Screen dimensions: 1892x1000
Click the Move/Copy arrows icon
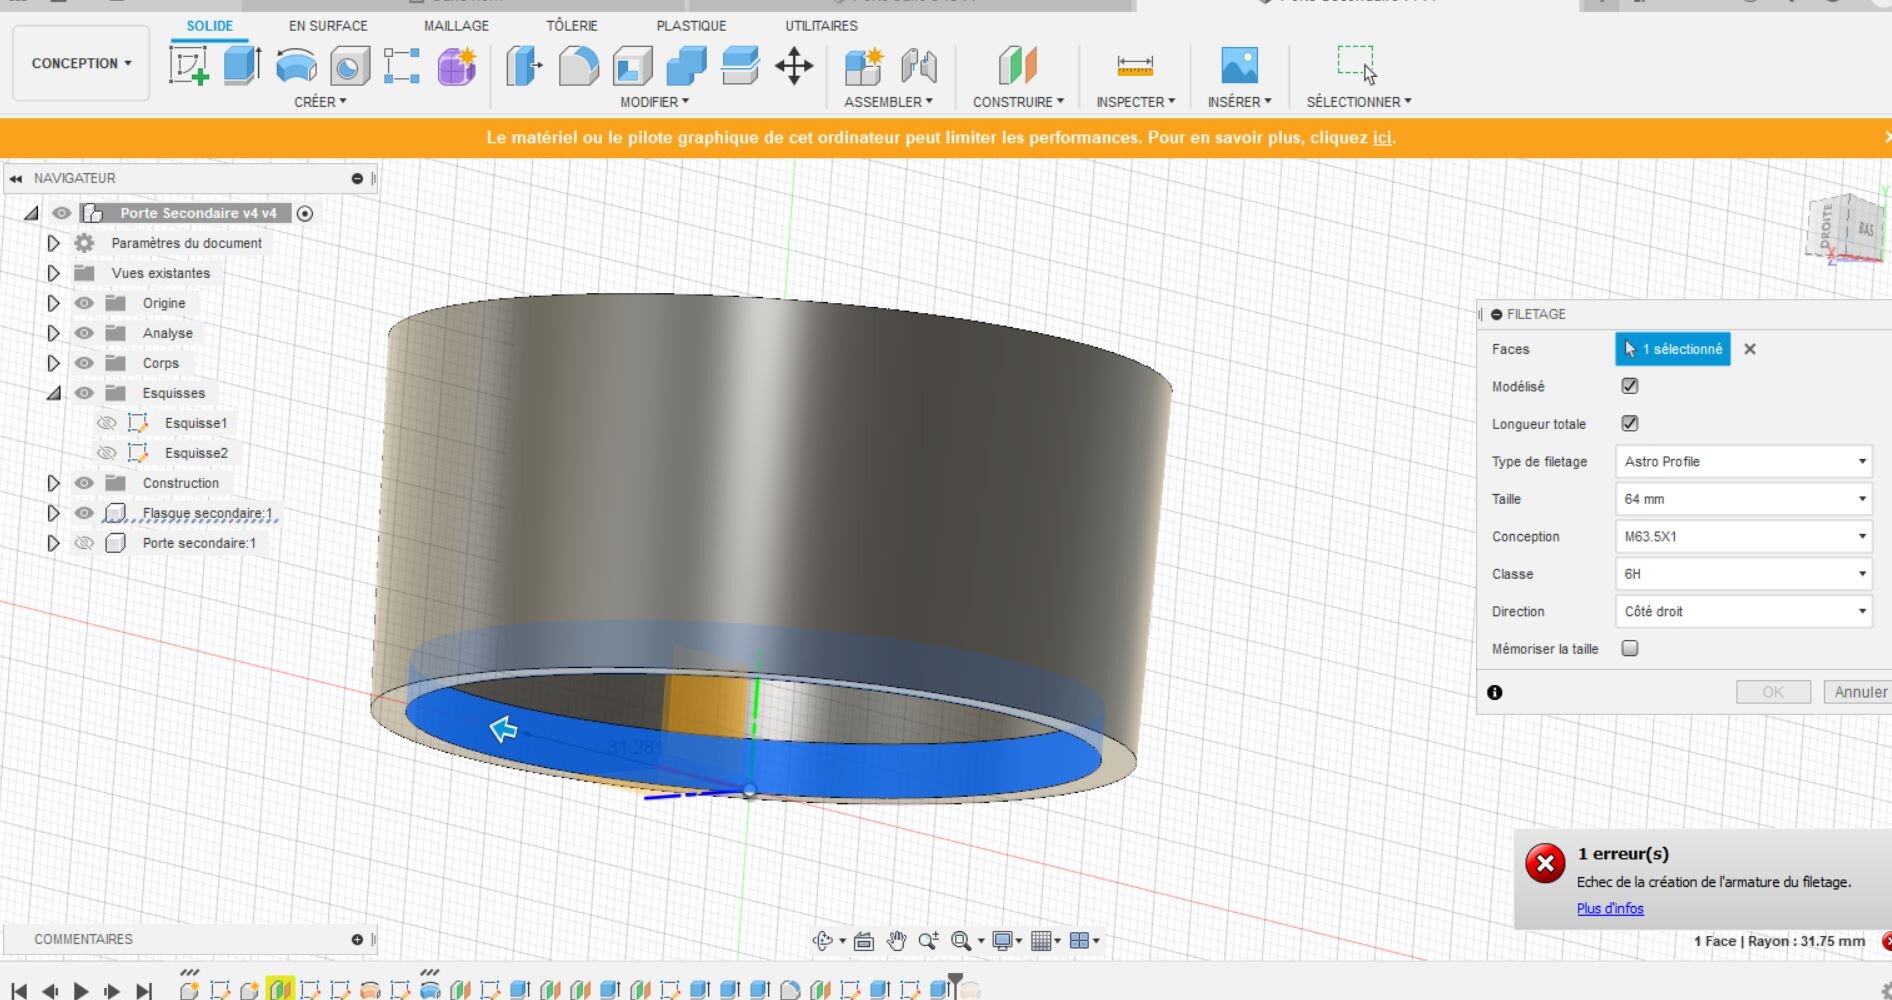point(794,66)
